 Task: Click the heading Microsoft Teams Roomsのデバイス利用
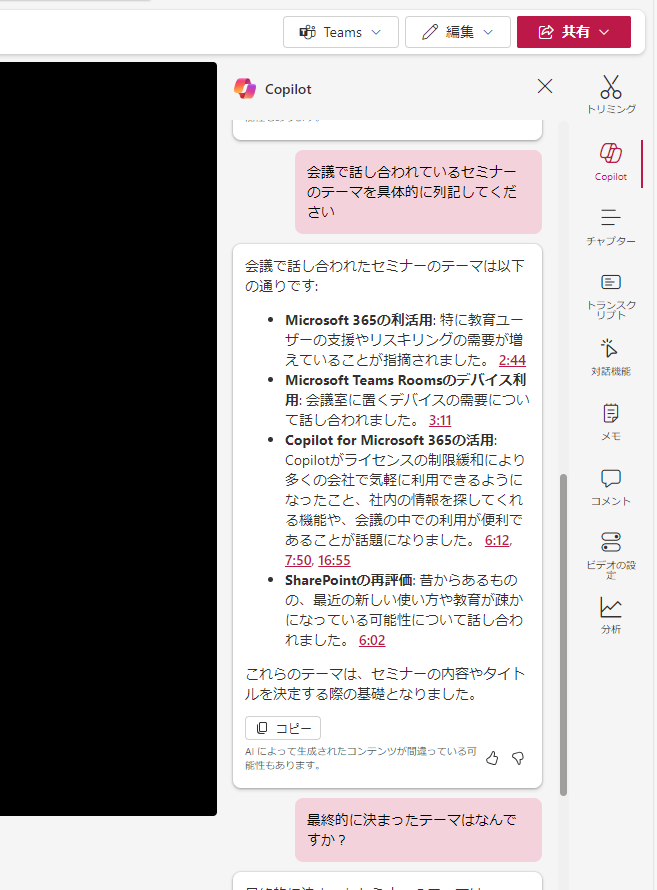405,390
